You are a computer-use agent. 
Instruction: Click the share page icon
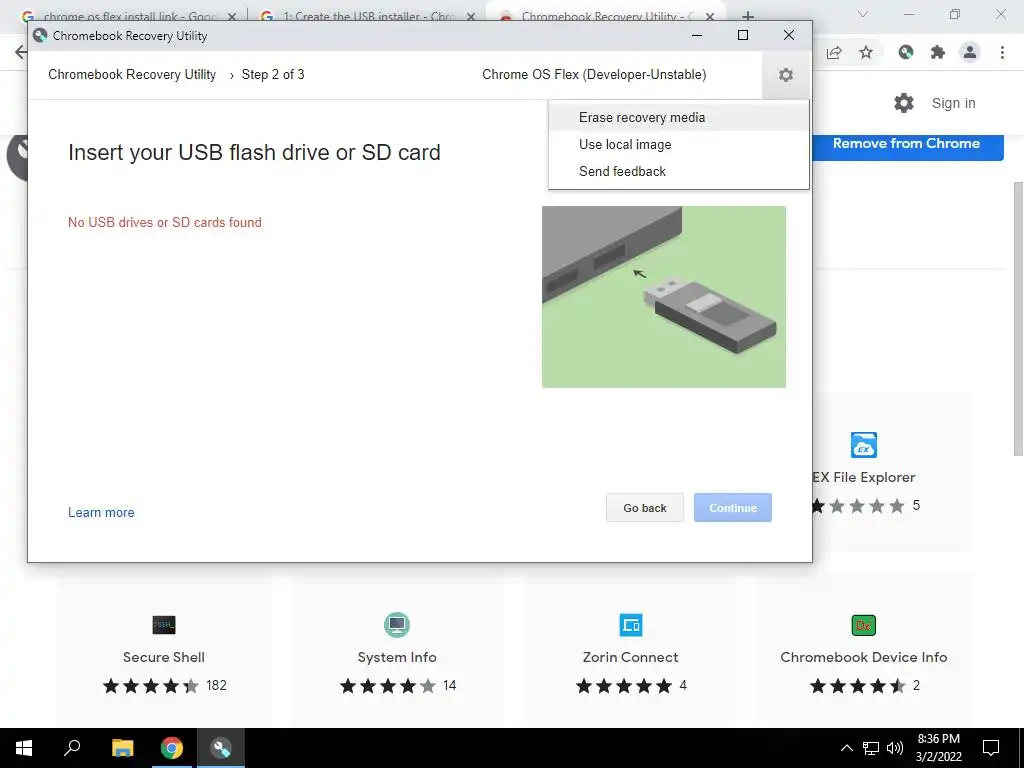click(834, 52)
